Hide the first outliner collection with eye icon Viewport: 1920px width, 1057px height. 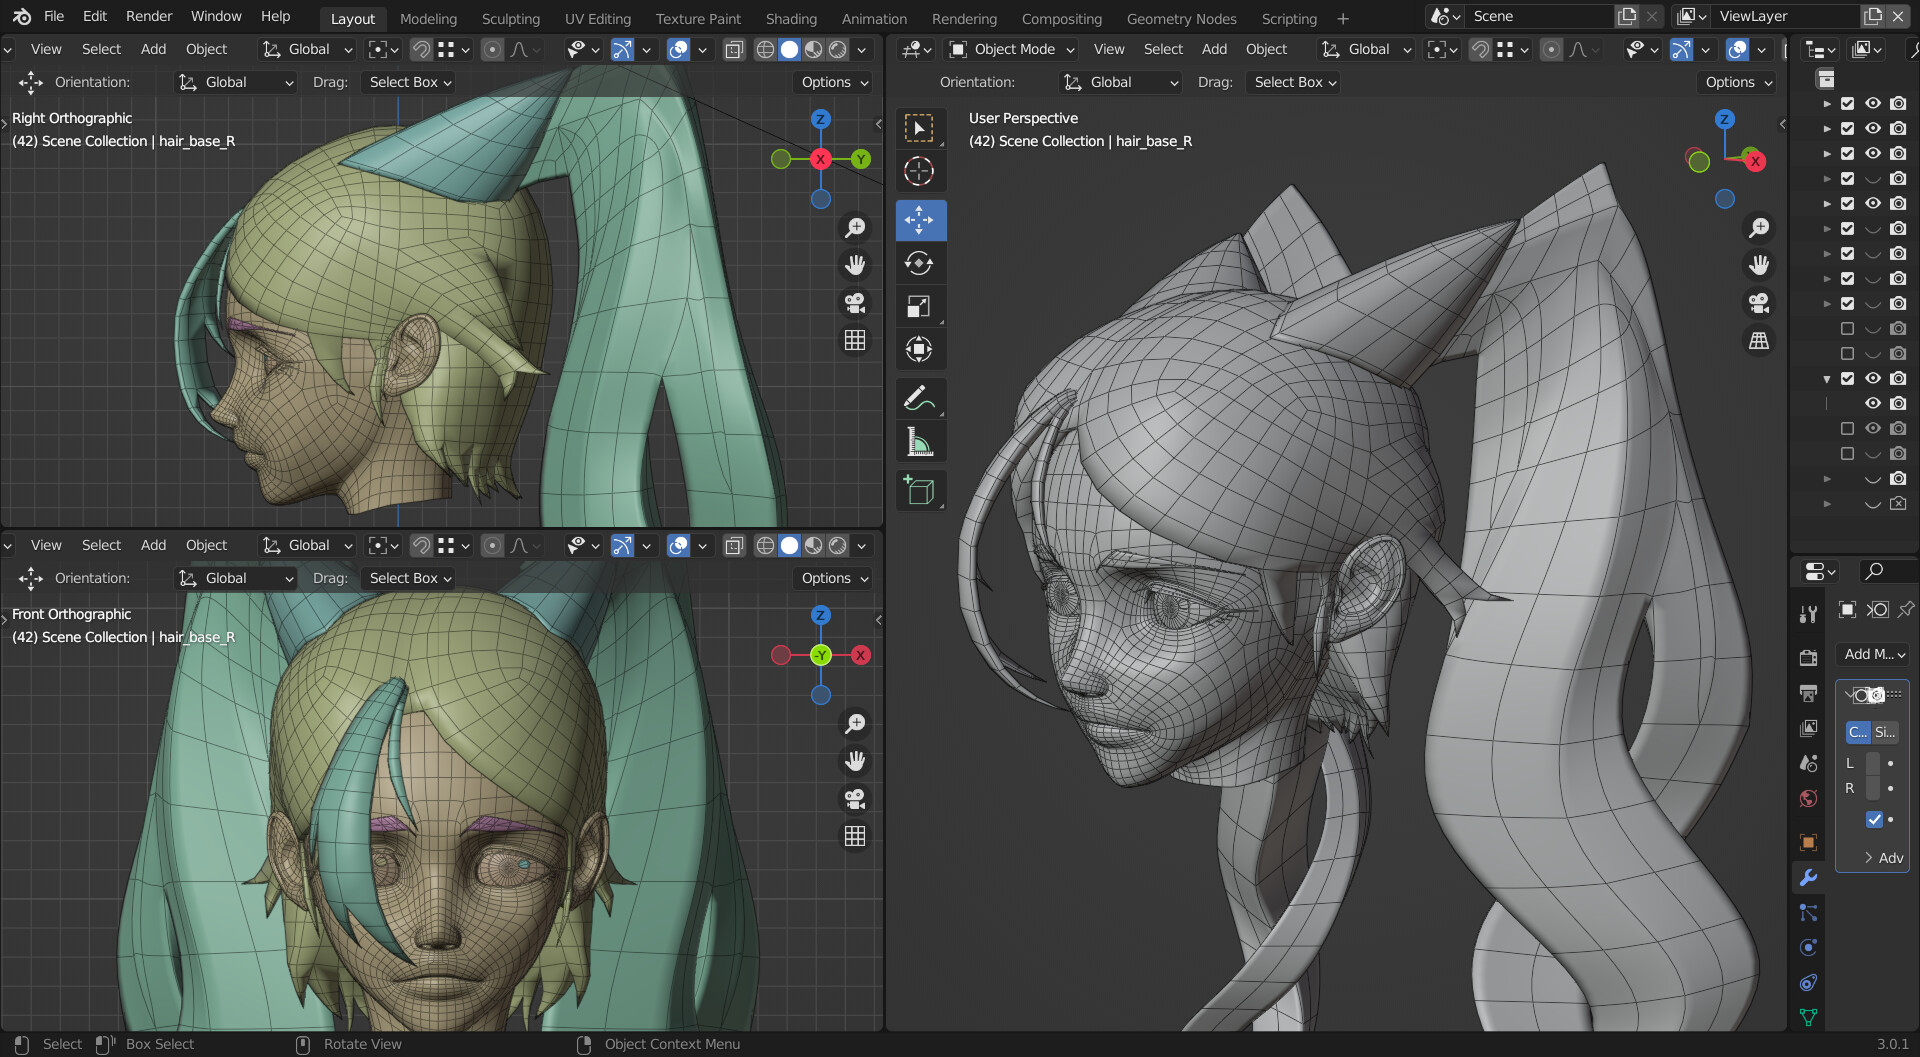[1873, 103]
